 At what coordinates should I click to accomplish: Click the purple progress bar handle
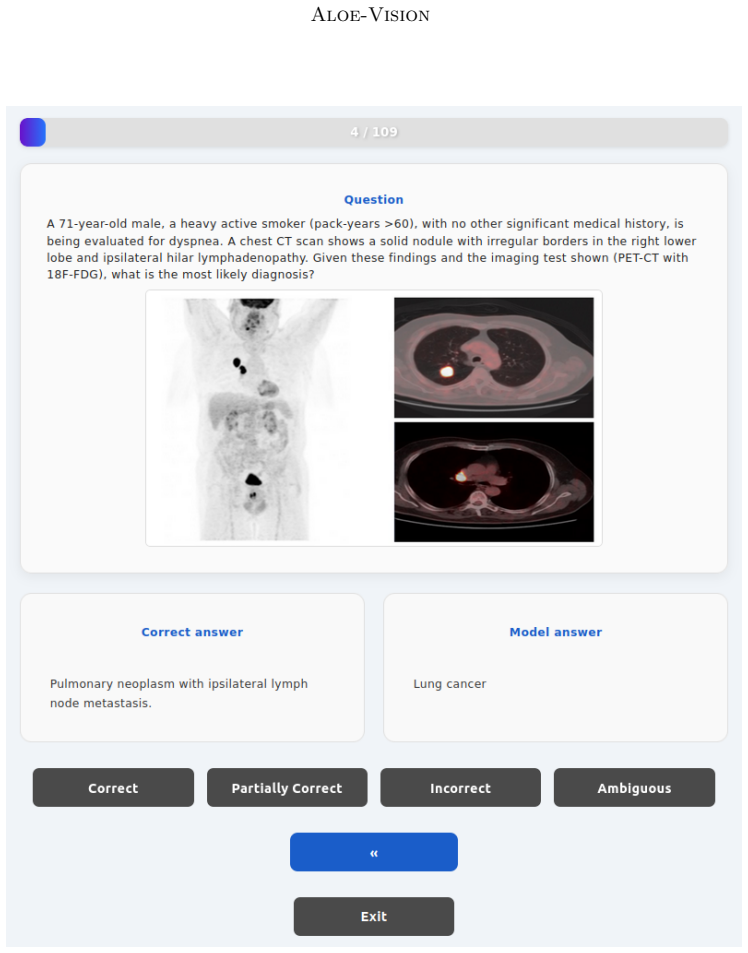(33, 132)
